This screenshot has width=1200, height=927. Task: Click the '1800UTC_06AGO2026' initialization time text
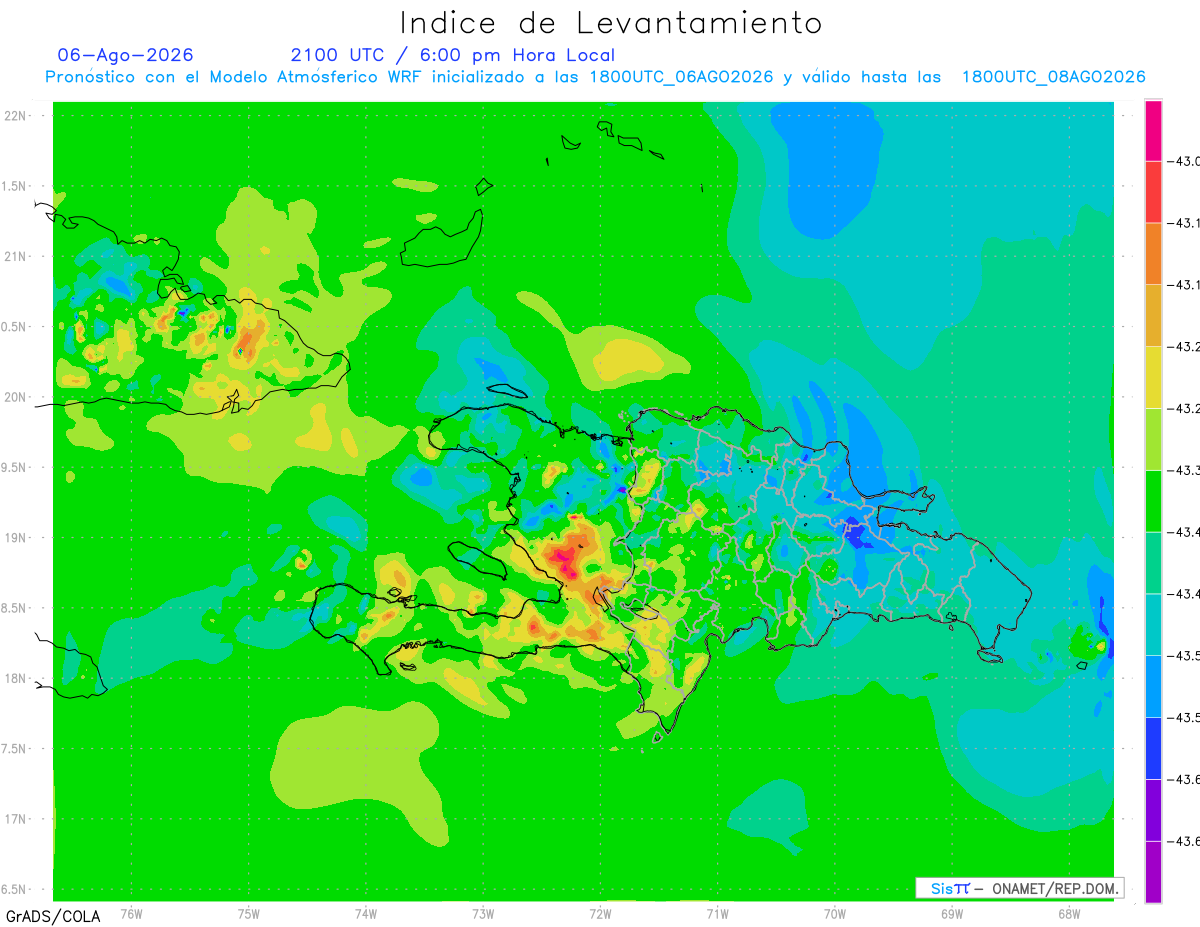tap(682, 77)
